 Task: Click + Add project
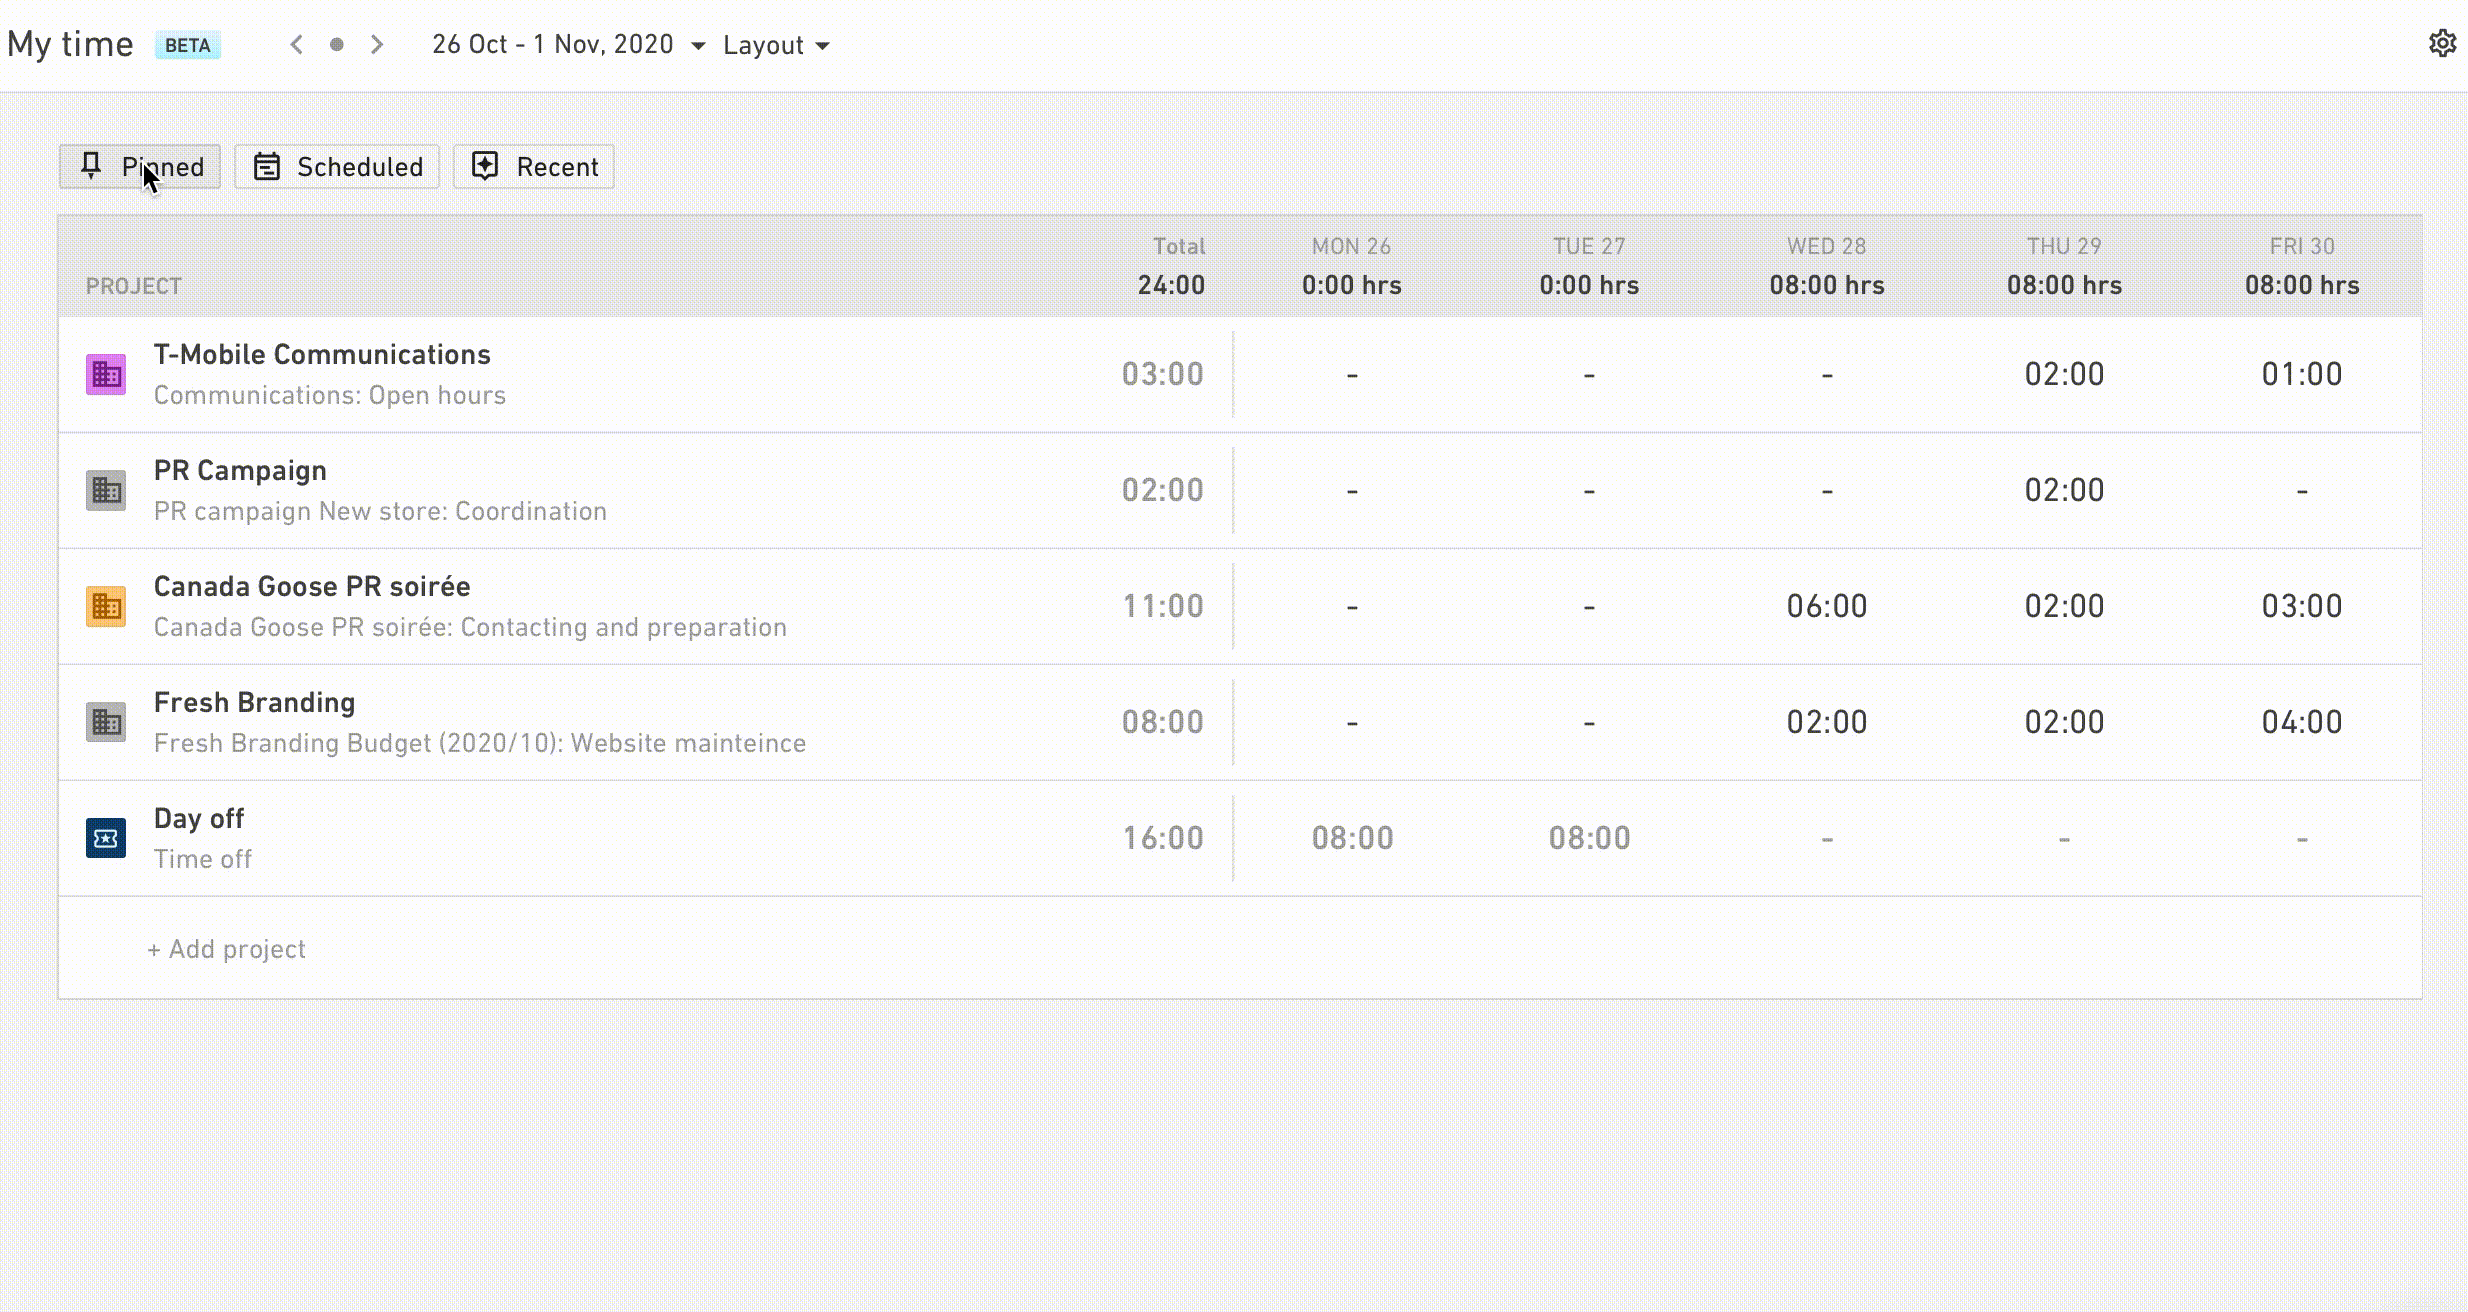[227, 949]
